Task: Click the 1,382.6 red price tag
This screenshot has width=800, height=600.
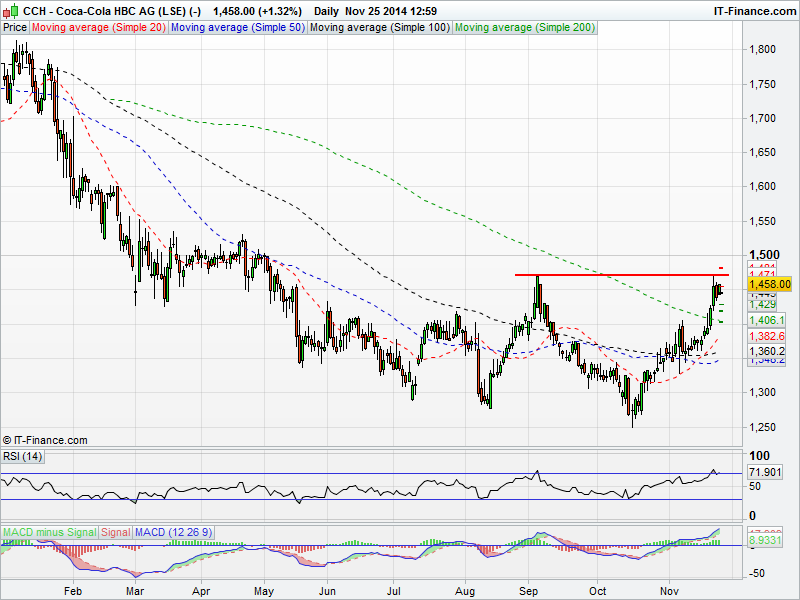Action: 766,337
